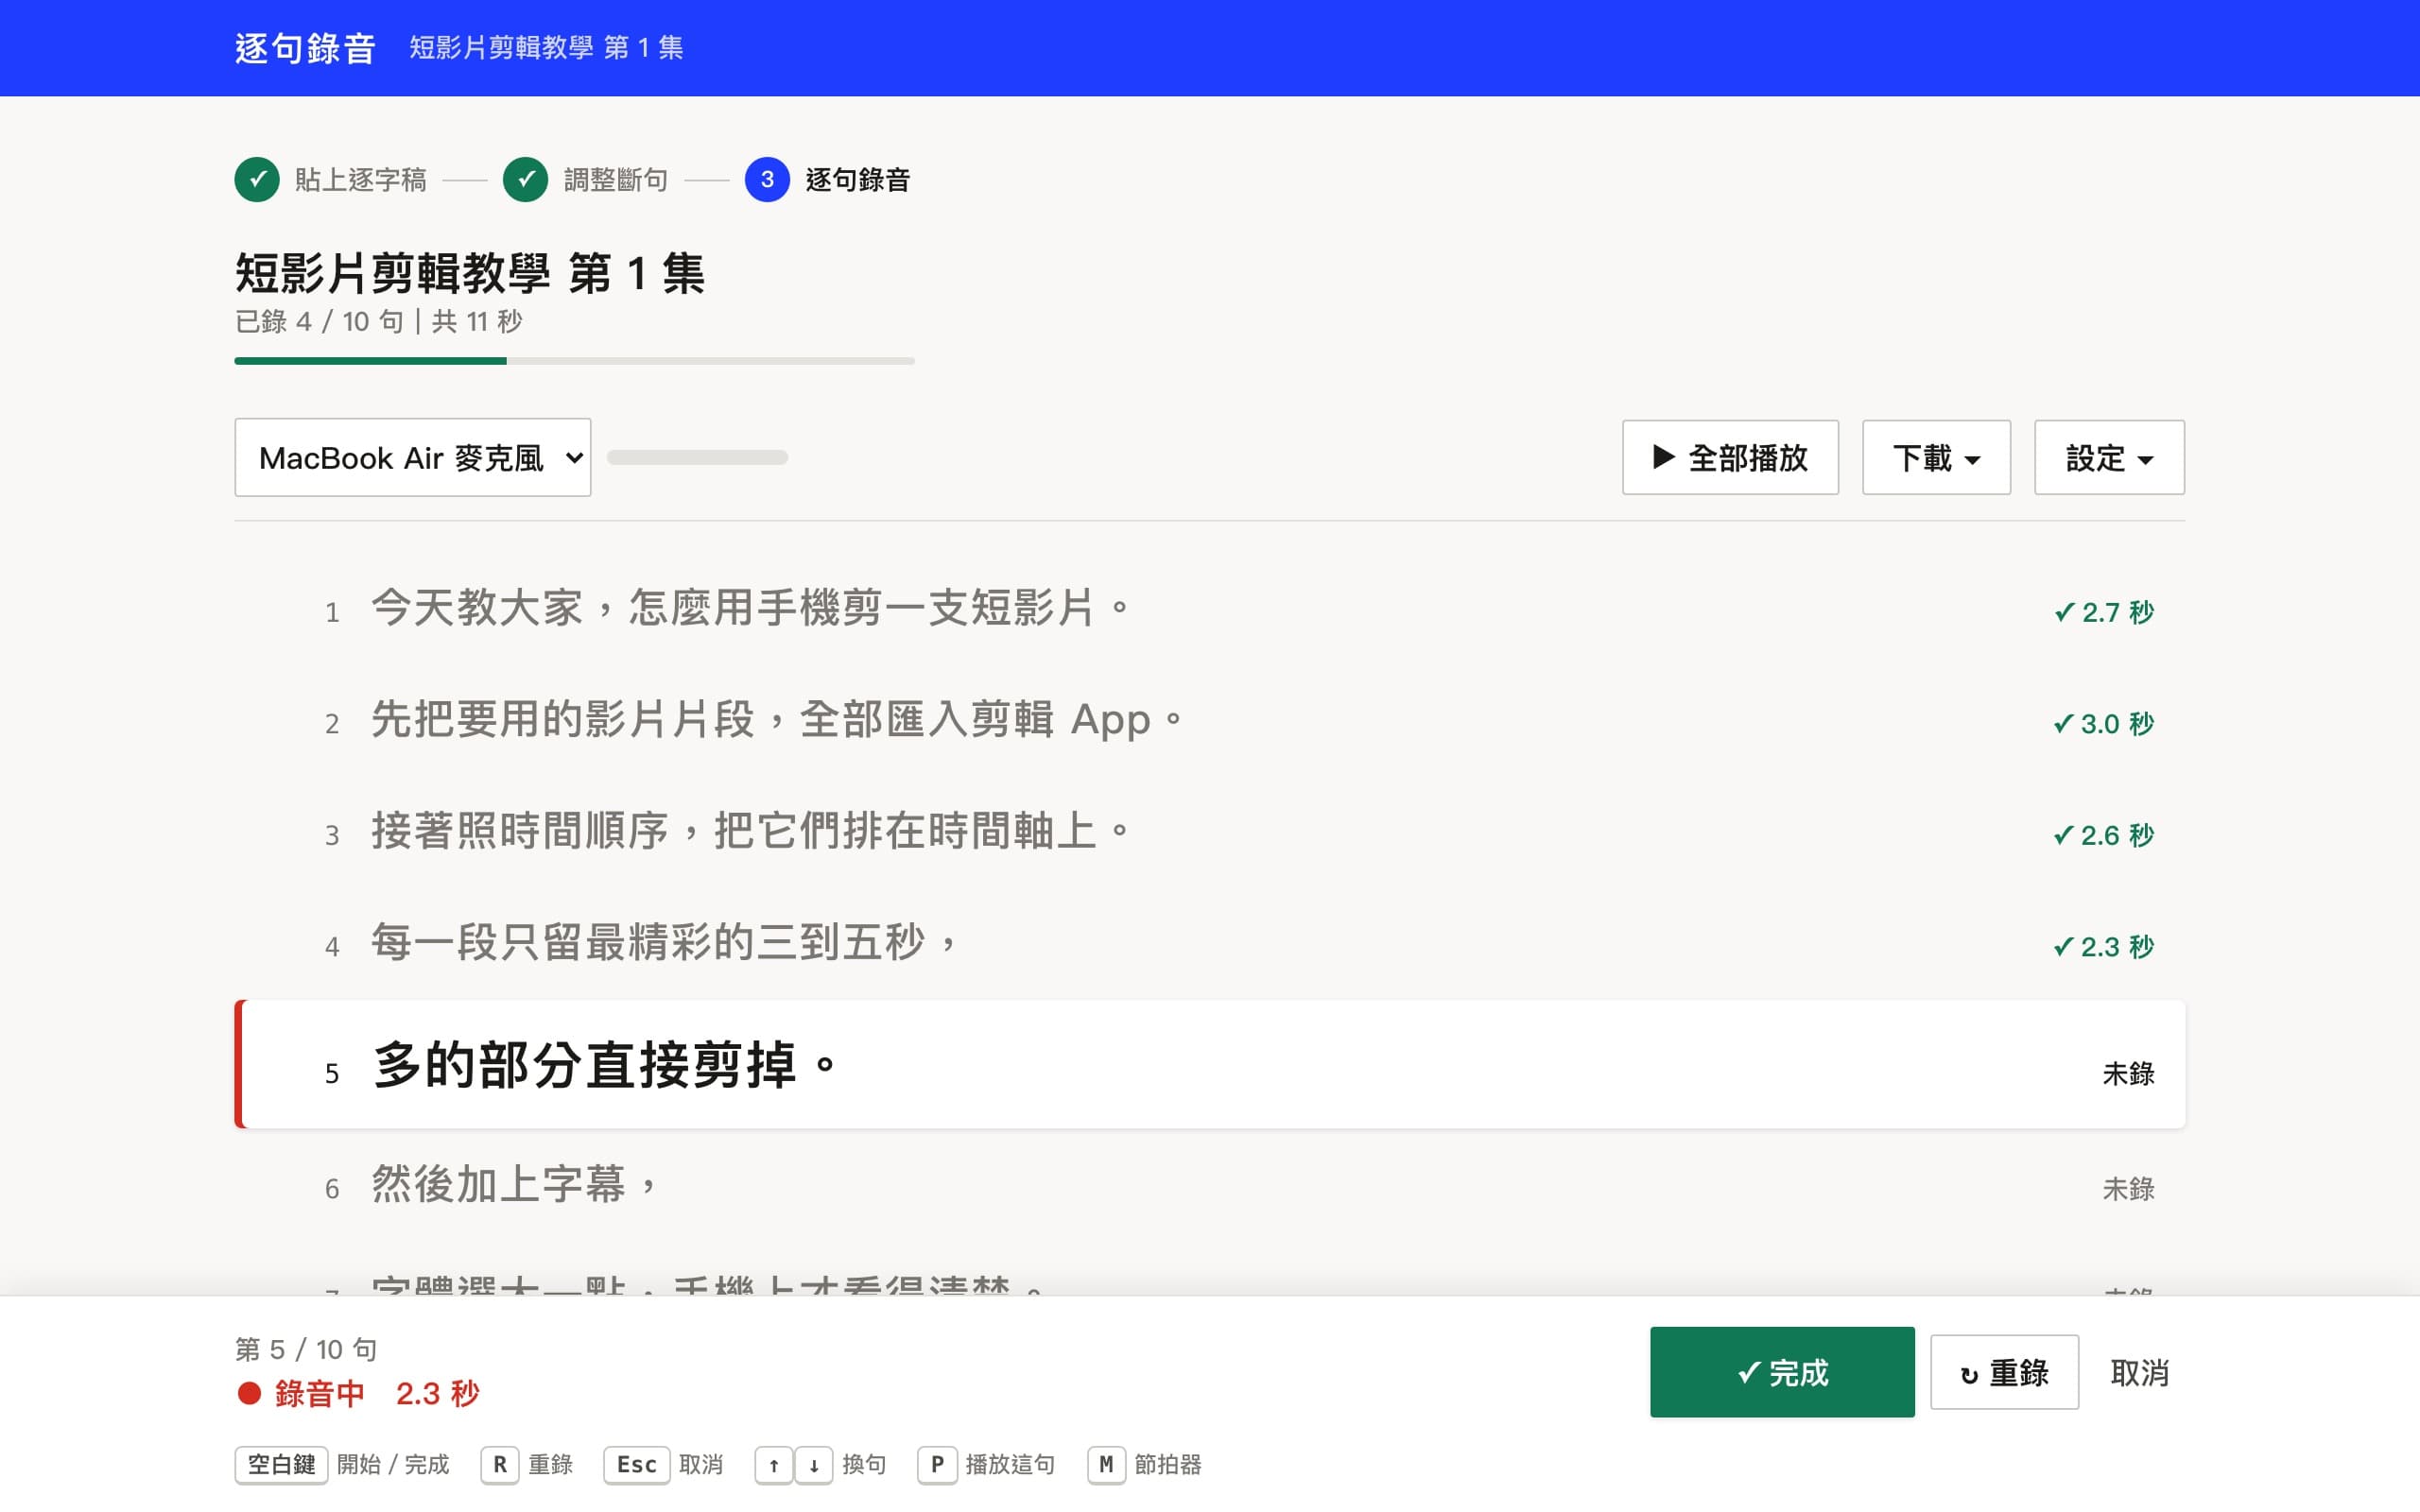Click the 2.6 秒 recorded duration badge
Screen dimensions: 2420x1512
coord(2103,835)
